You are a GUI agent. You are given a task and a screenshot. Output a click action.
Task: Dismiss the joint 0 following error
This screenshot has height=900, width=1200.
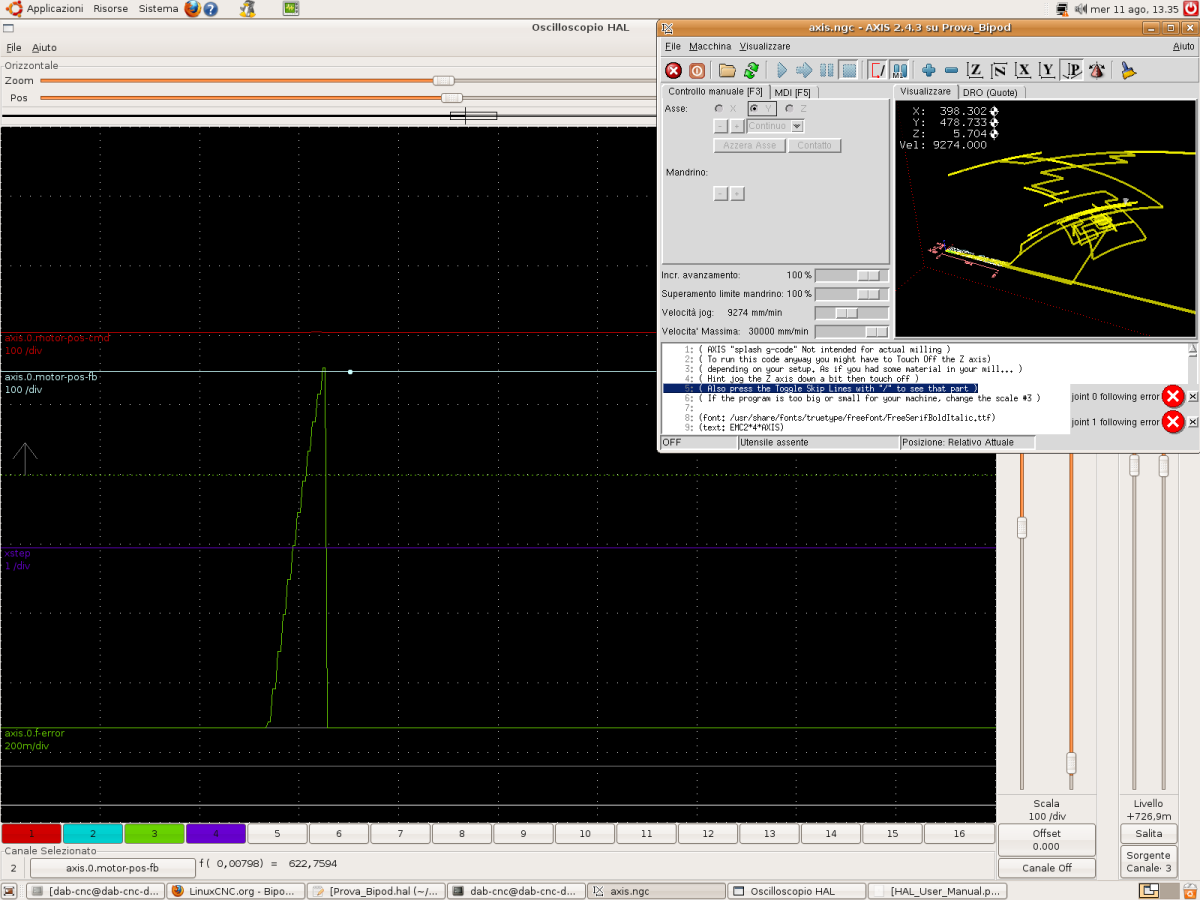1192,396
